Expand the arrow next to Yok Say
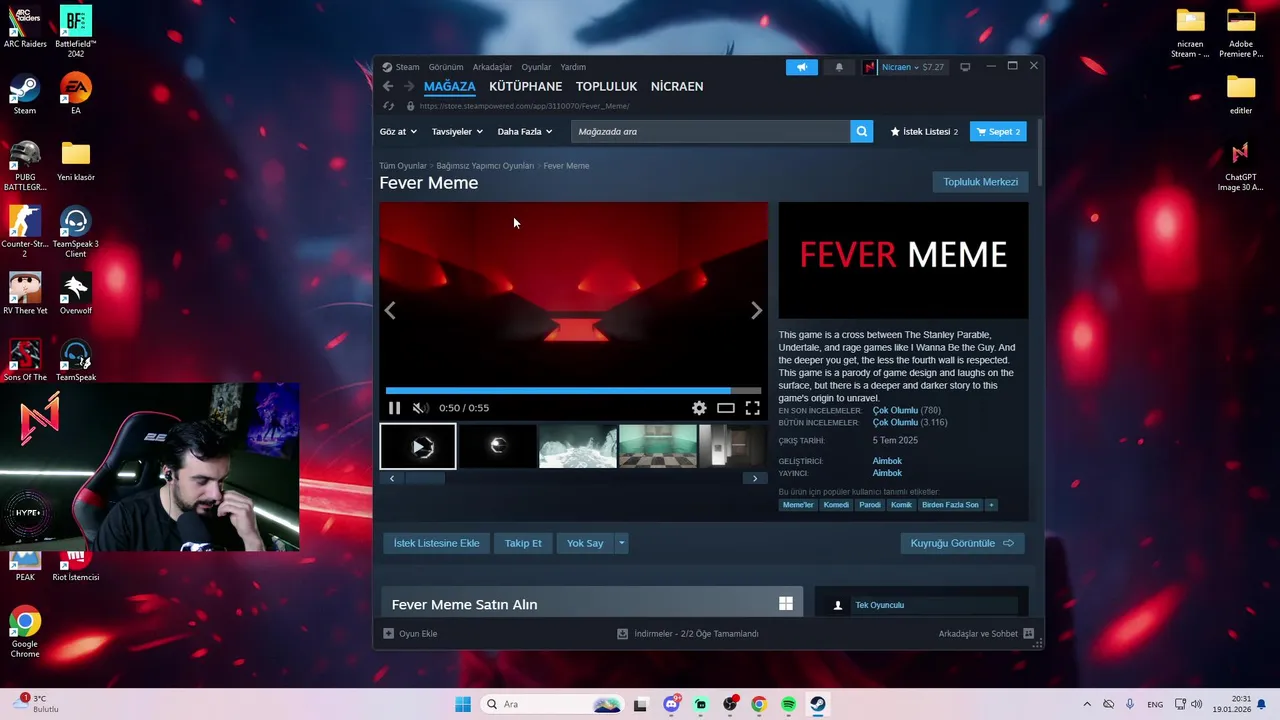The height and width of the screenshot is (720, 1280). pos(621,543)
